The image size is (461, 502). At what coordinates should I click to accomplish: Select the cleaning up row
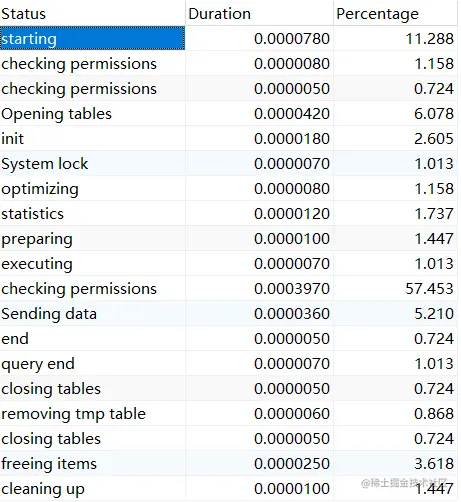coord(229,488)
